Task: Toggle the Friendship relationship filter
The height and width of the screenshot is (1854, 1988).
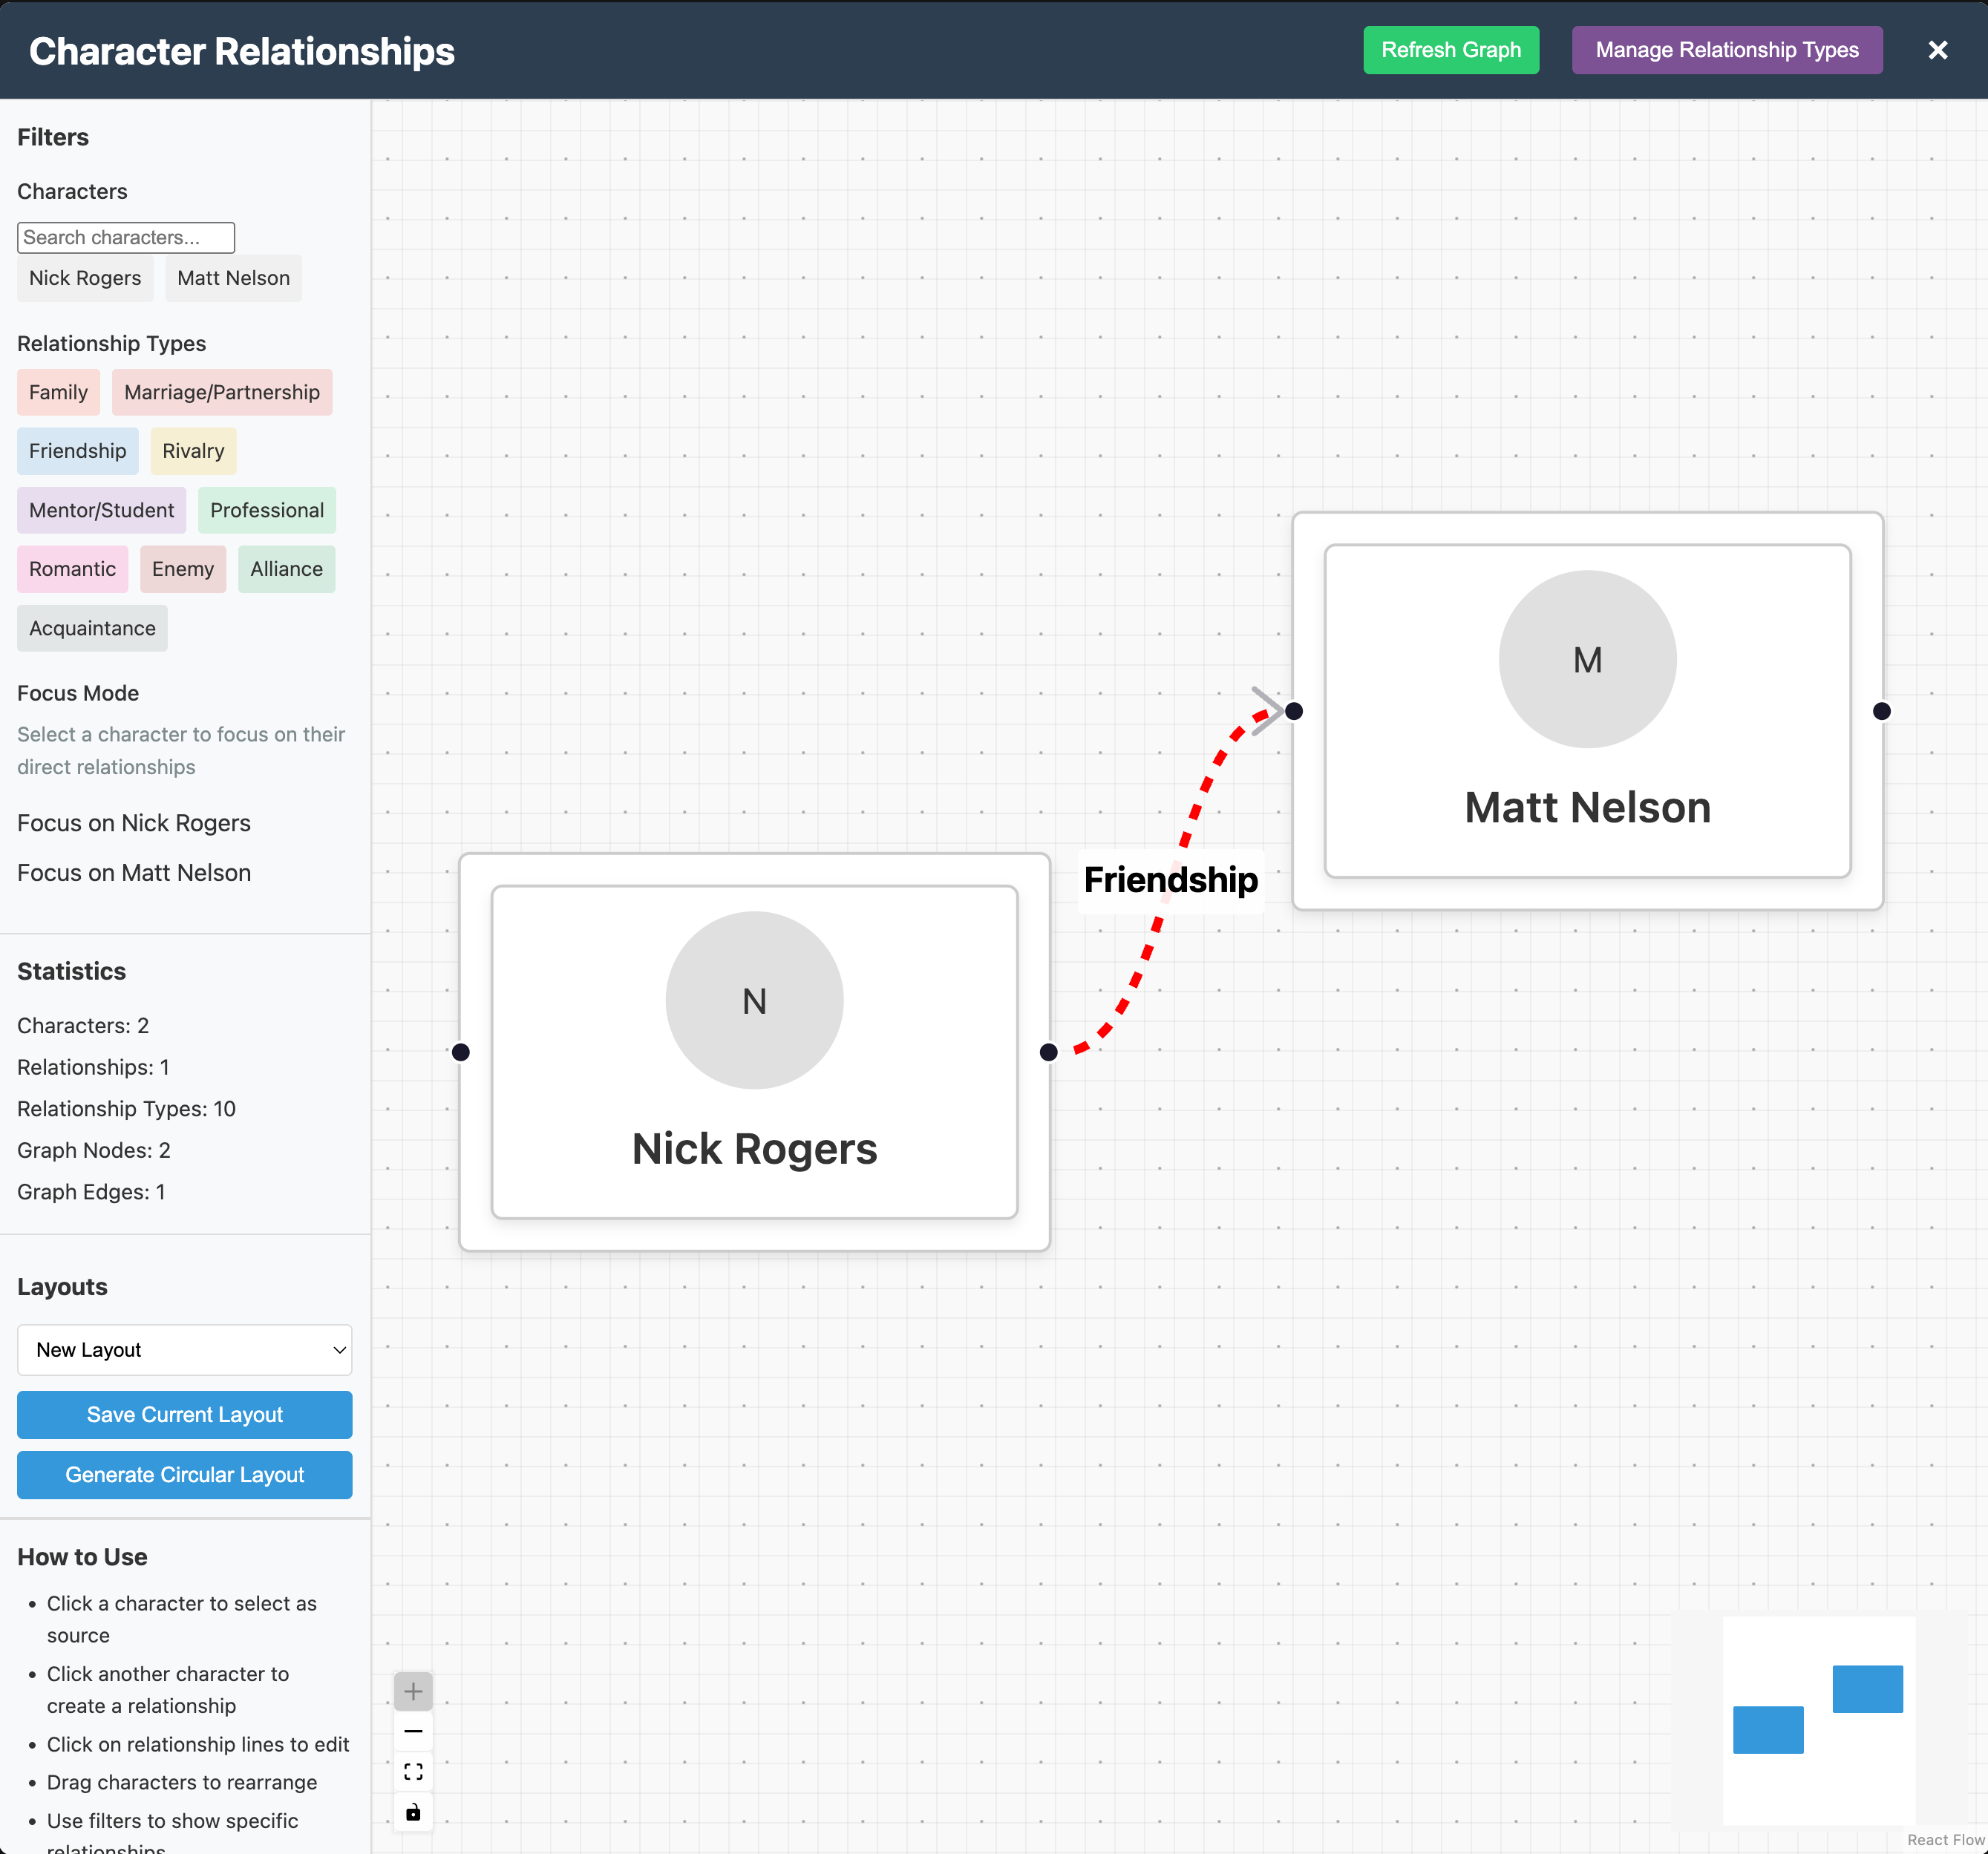Action: click(x=78, y=451)
